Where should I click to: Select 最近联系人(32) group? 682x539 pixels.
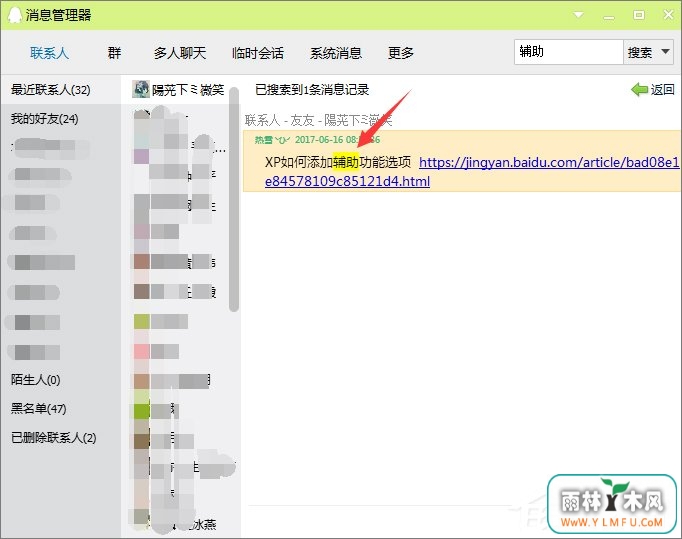(x=60, y=90)
